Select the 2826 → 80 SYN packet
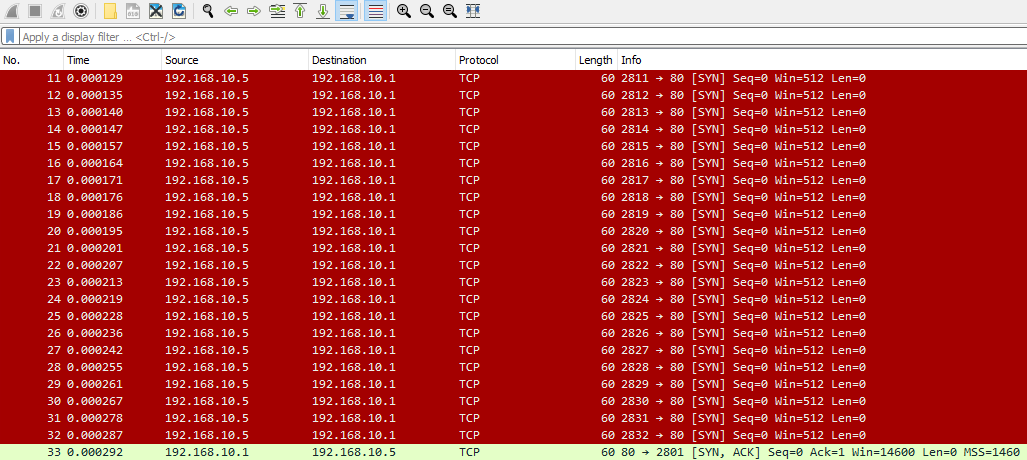Viewport: 1027px width, 460px height. coord(514,334)
